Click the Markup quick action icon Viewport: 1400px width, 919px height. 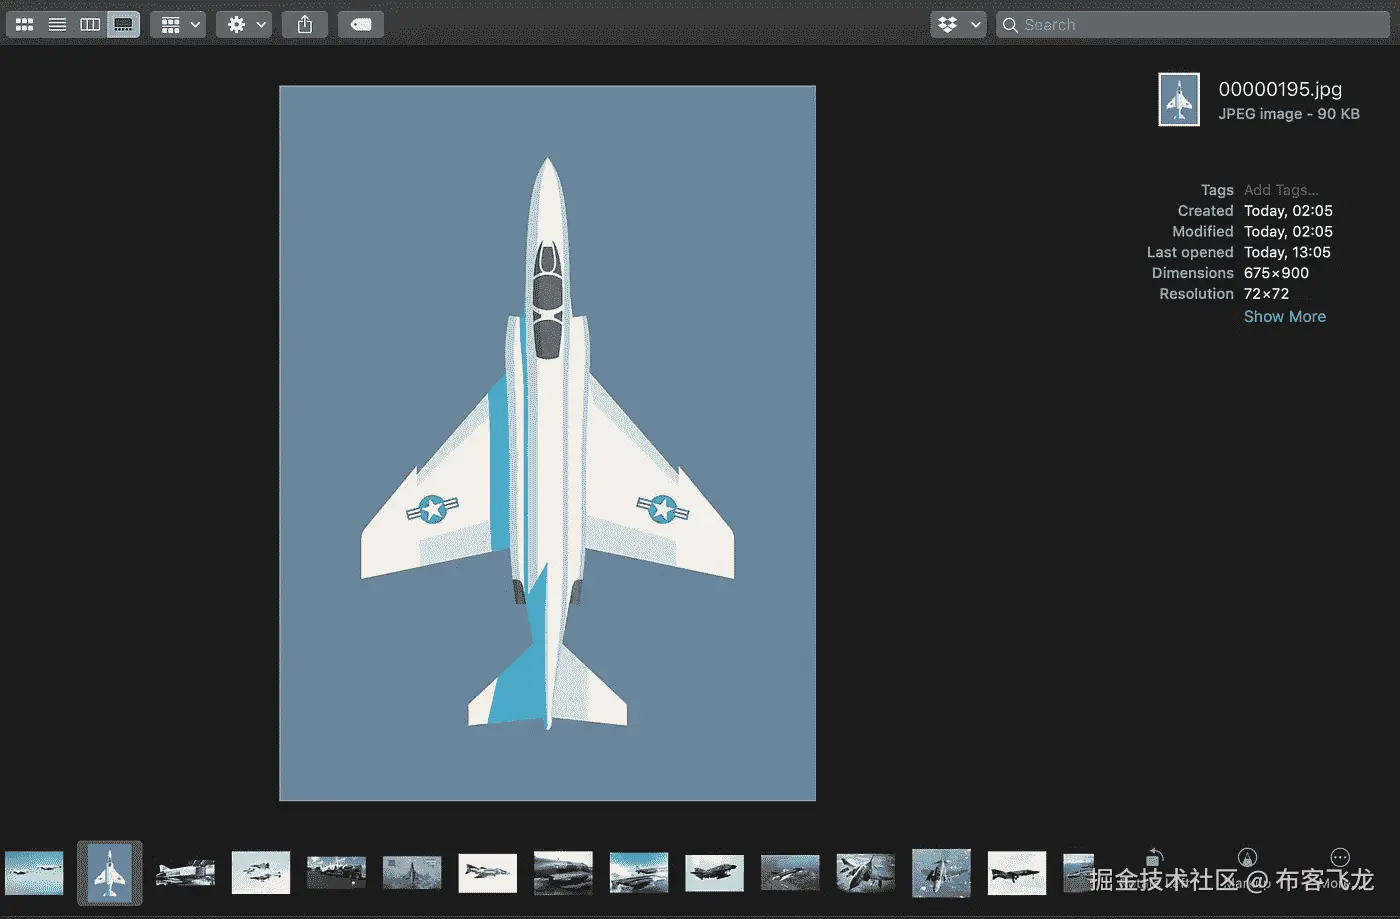[1247, 858]
